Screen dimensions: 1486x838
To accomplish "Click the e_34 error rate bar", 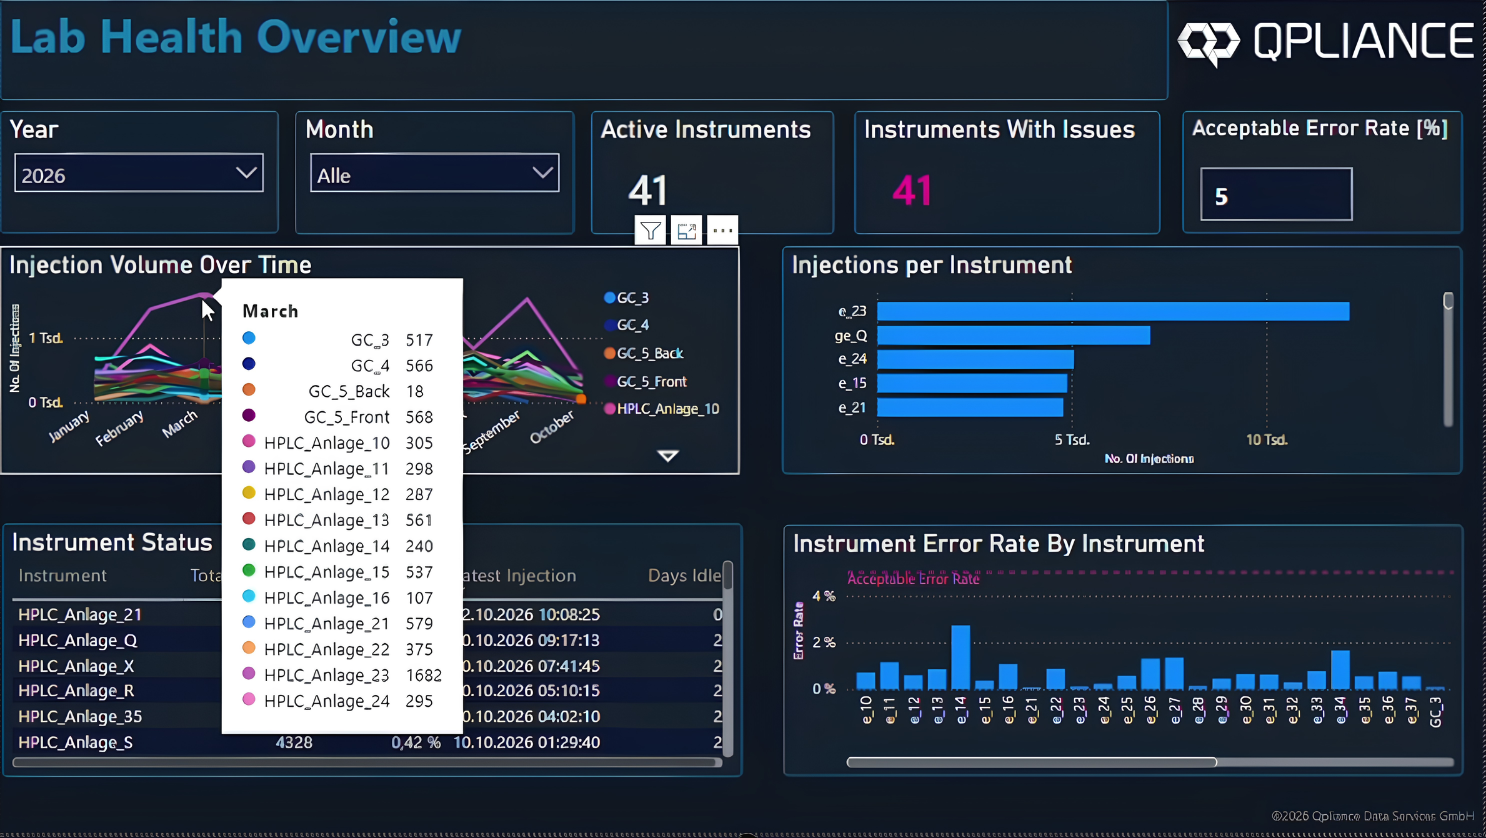I will [x=1341, y=670].
